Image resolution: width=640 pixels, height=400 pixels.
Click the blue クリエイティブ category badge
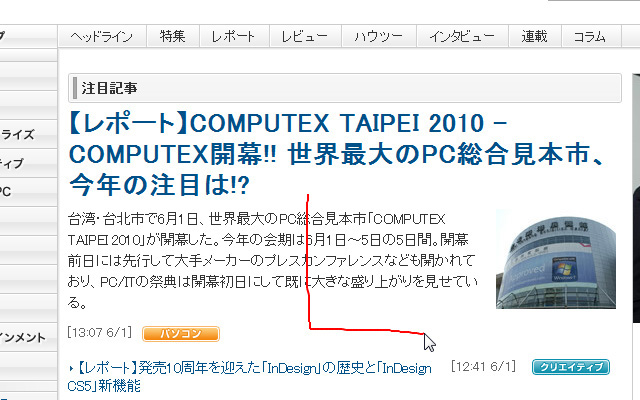click(571, 367)
